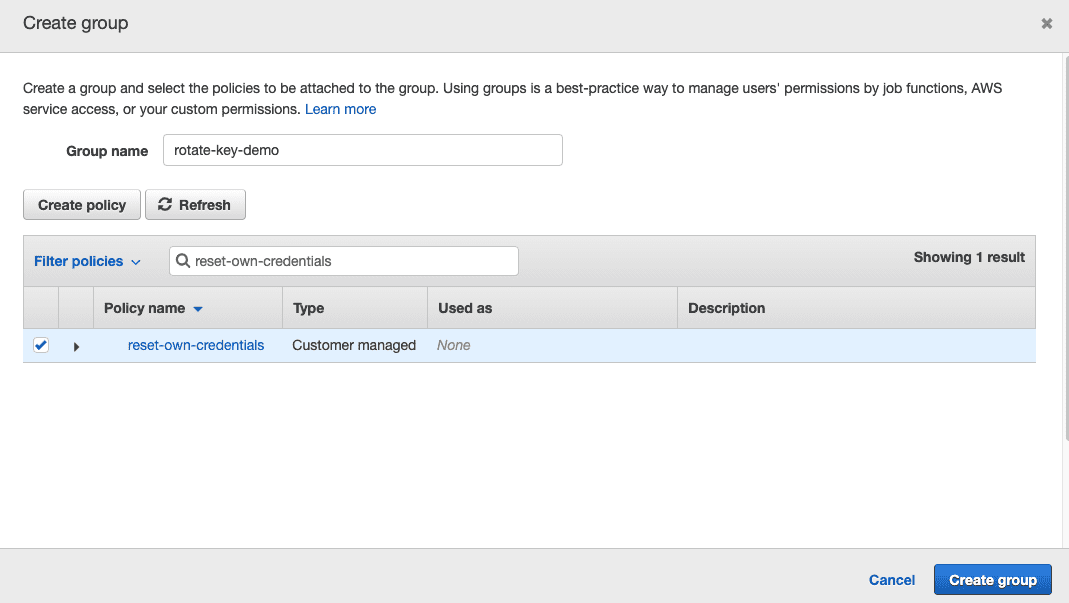Click the Create group button
The image size is (1069, 603).
(x=992, y=579)
